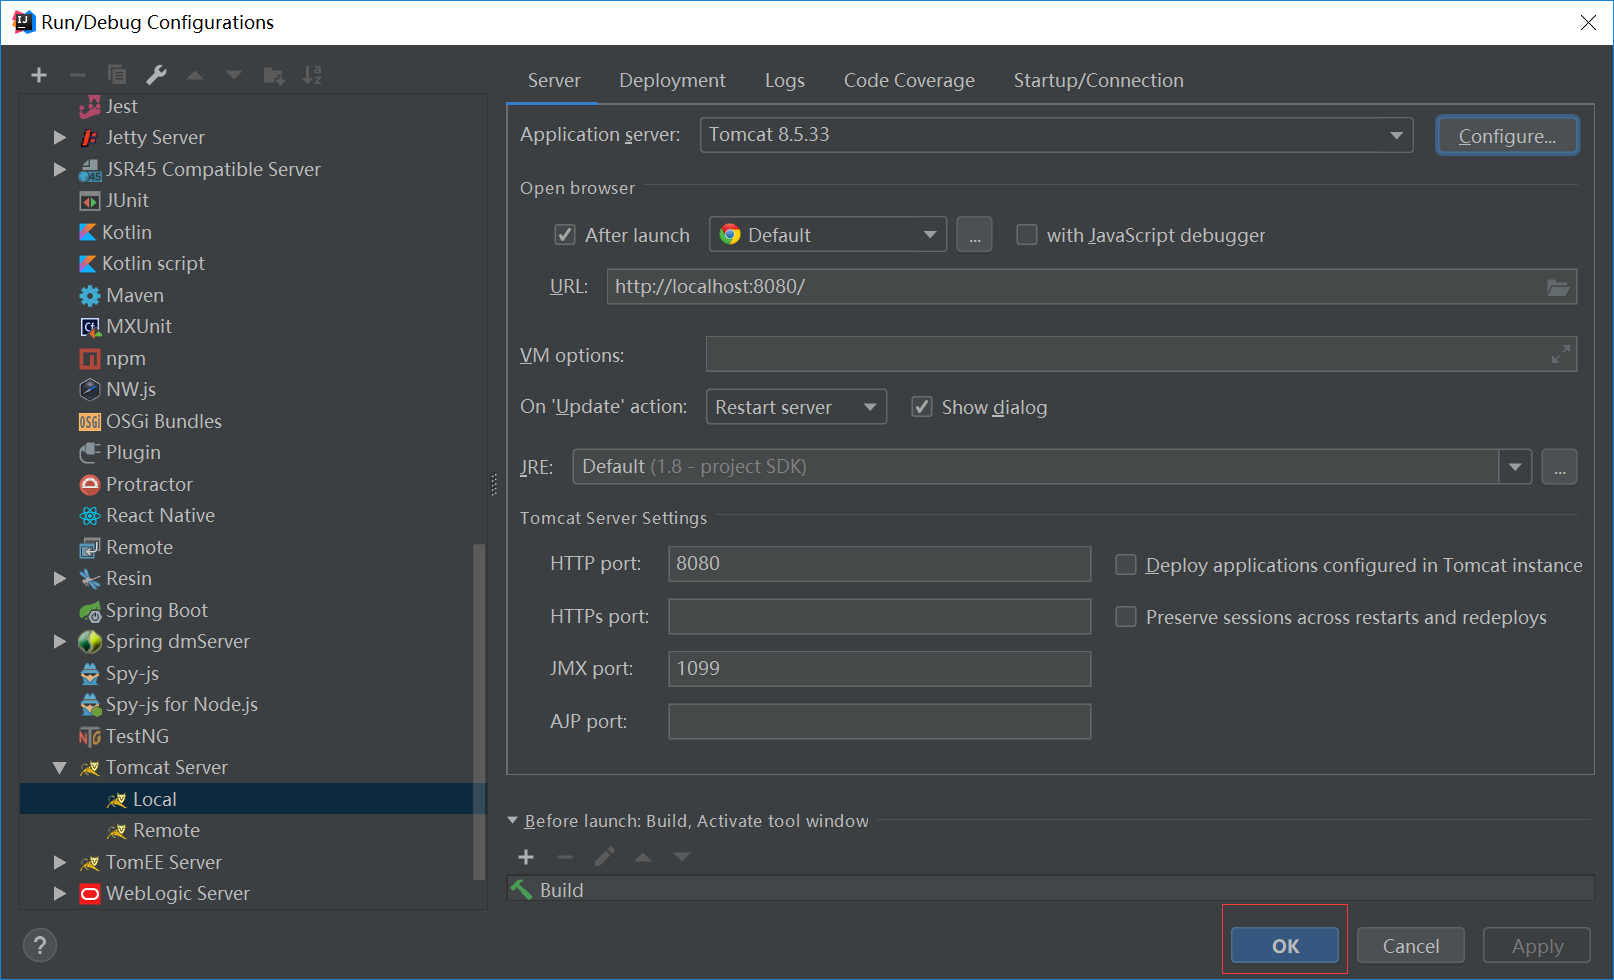Move configuration up with the top toolbar arrow
The width and height of the screenshot is (1614, 980).
[195, 75]
